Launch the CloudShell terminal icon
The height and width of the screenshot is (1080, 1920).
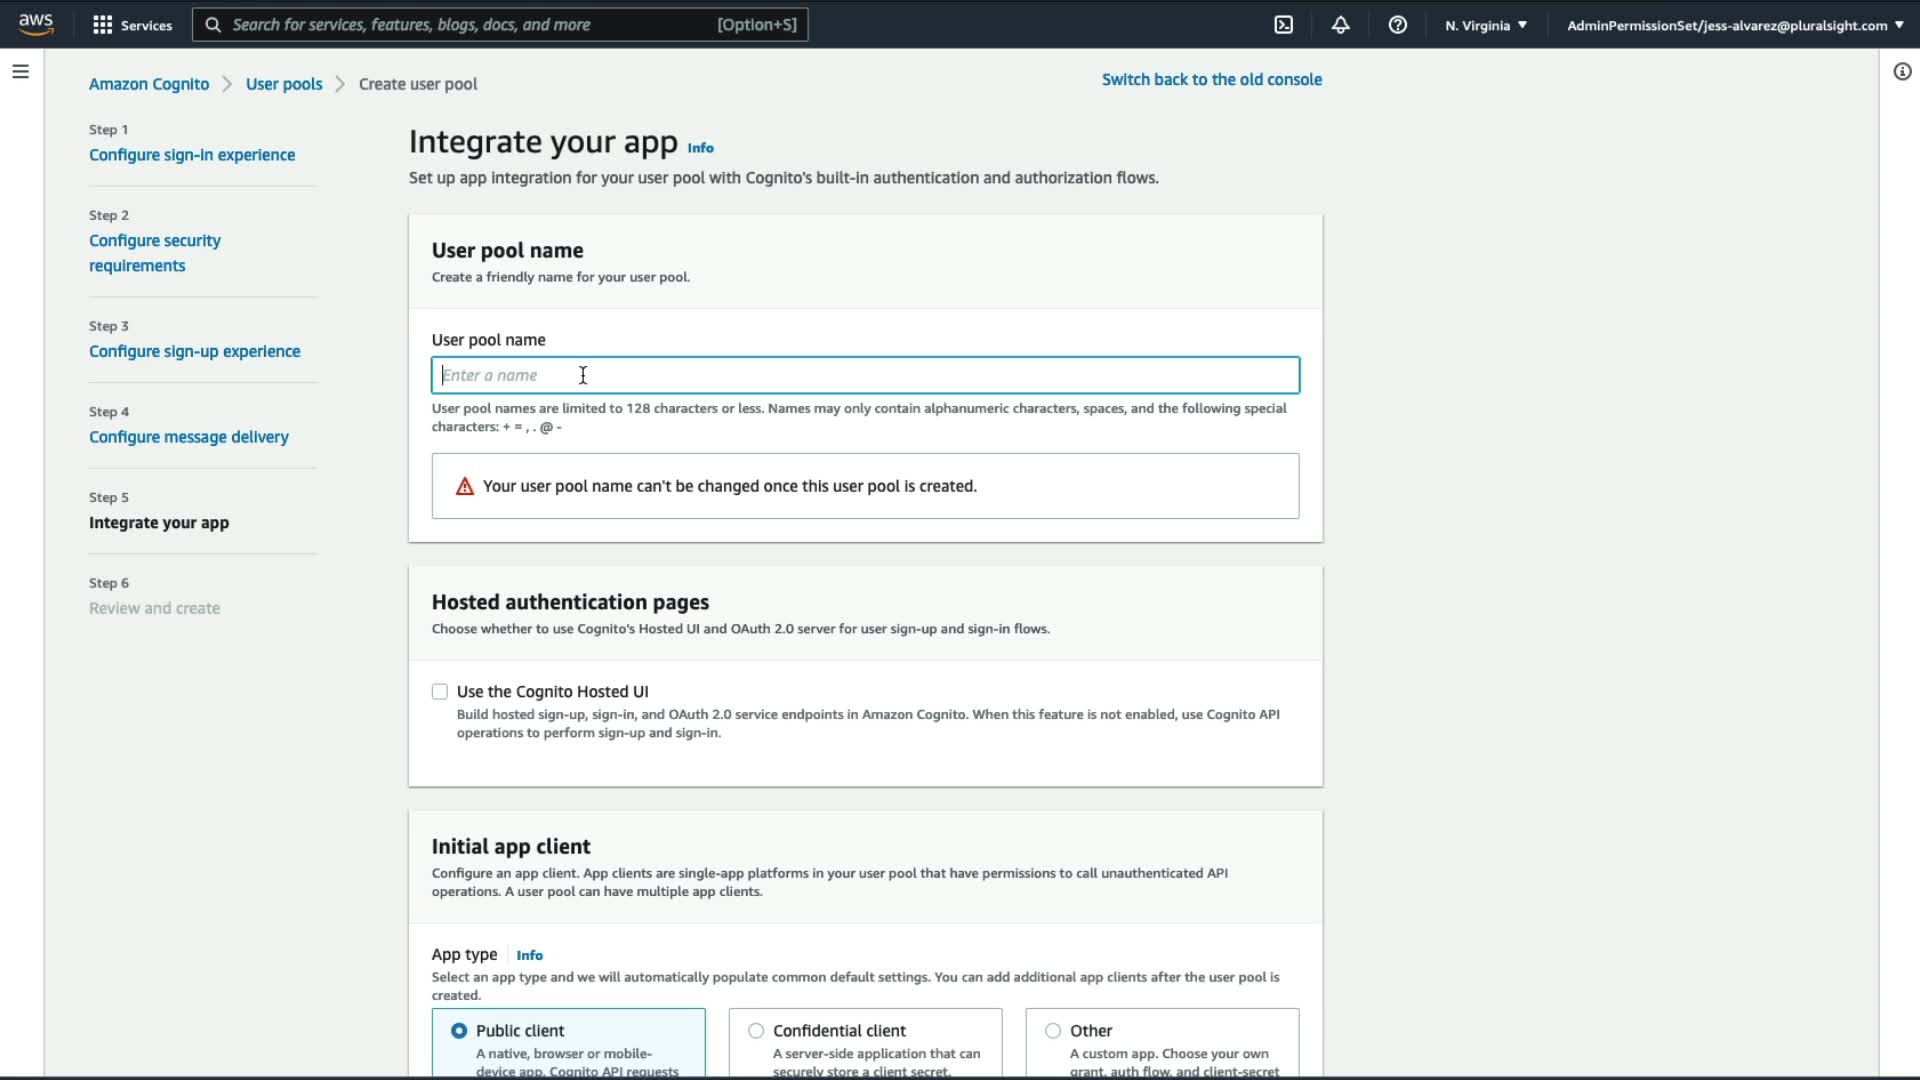1284,25
